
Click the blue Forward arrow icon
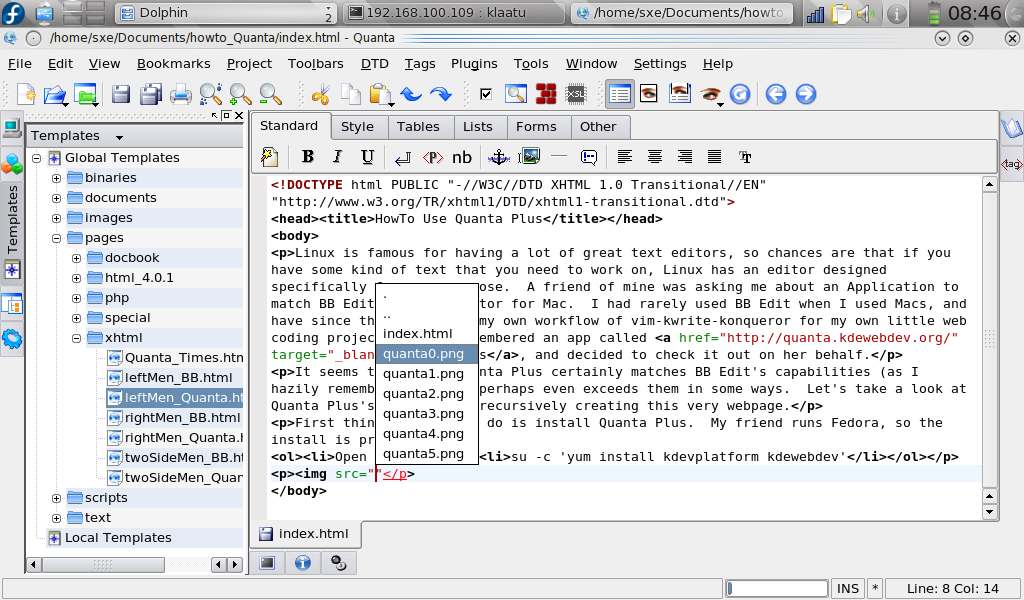(805, 94)
